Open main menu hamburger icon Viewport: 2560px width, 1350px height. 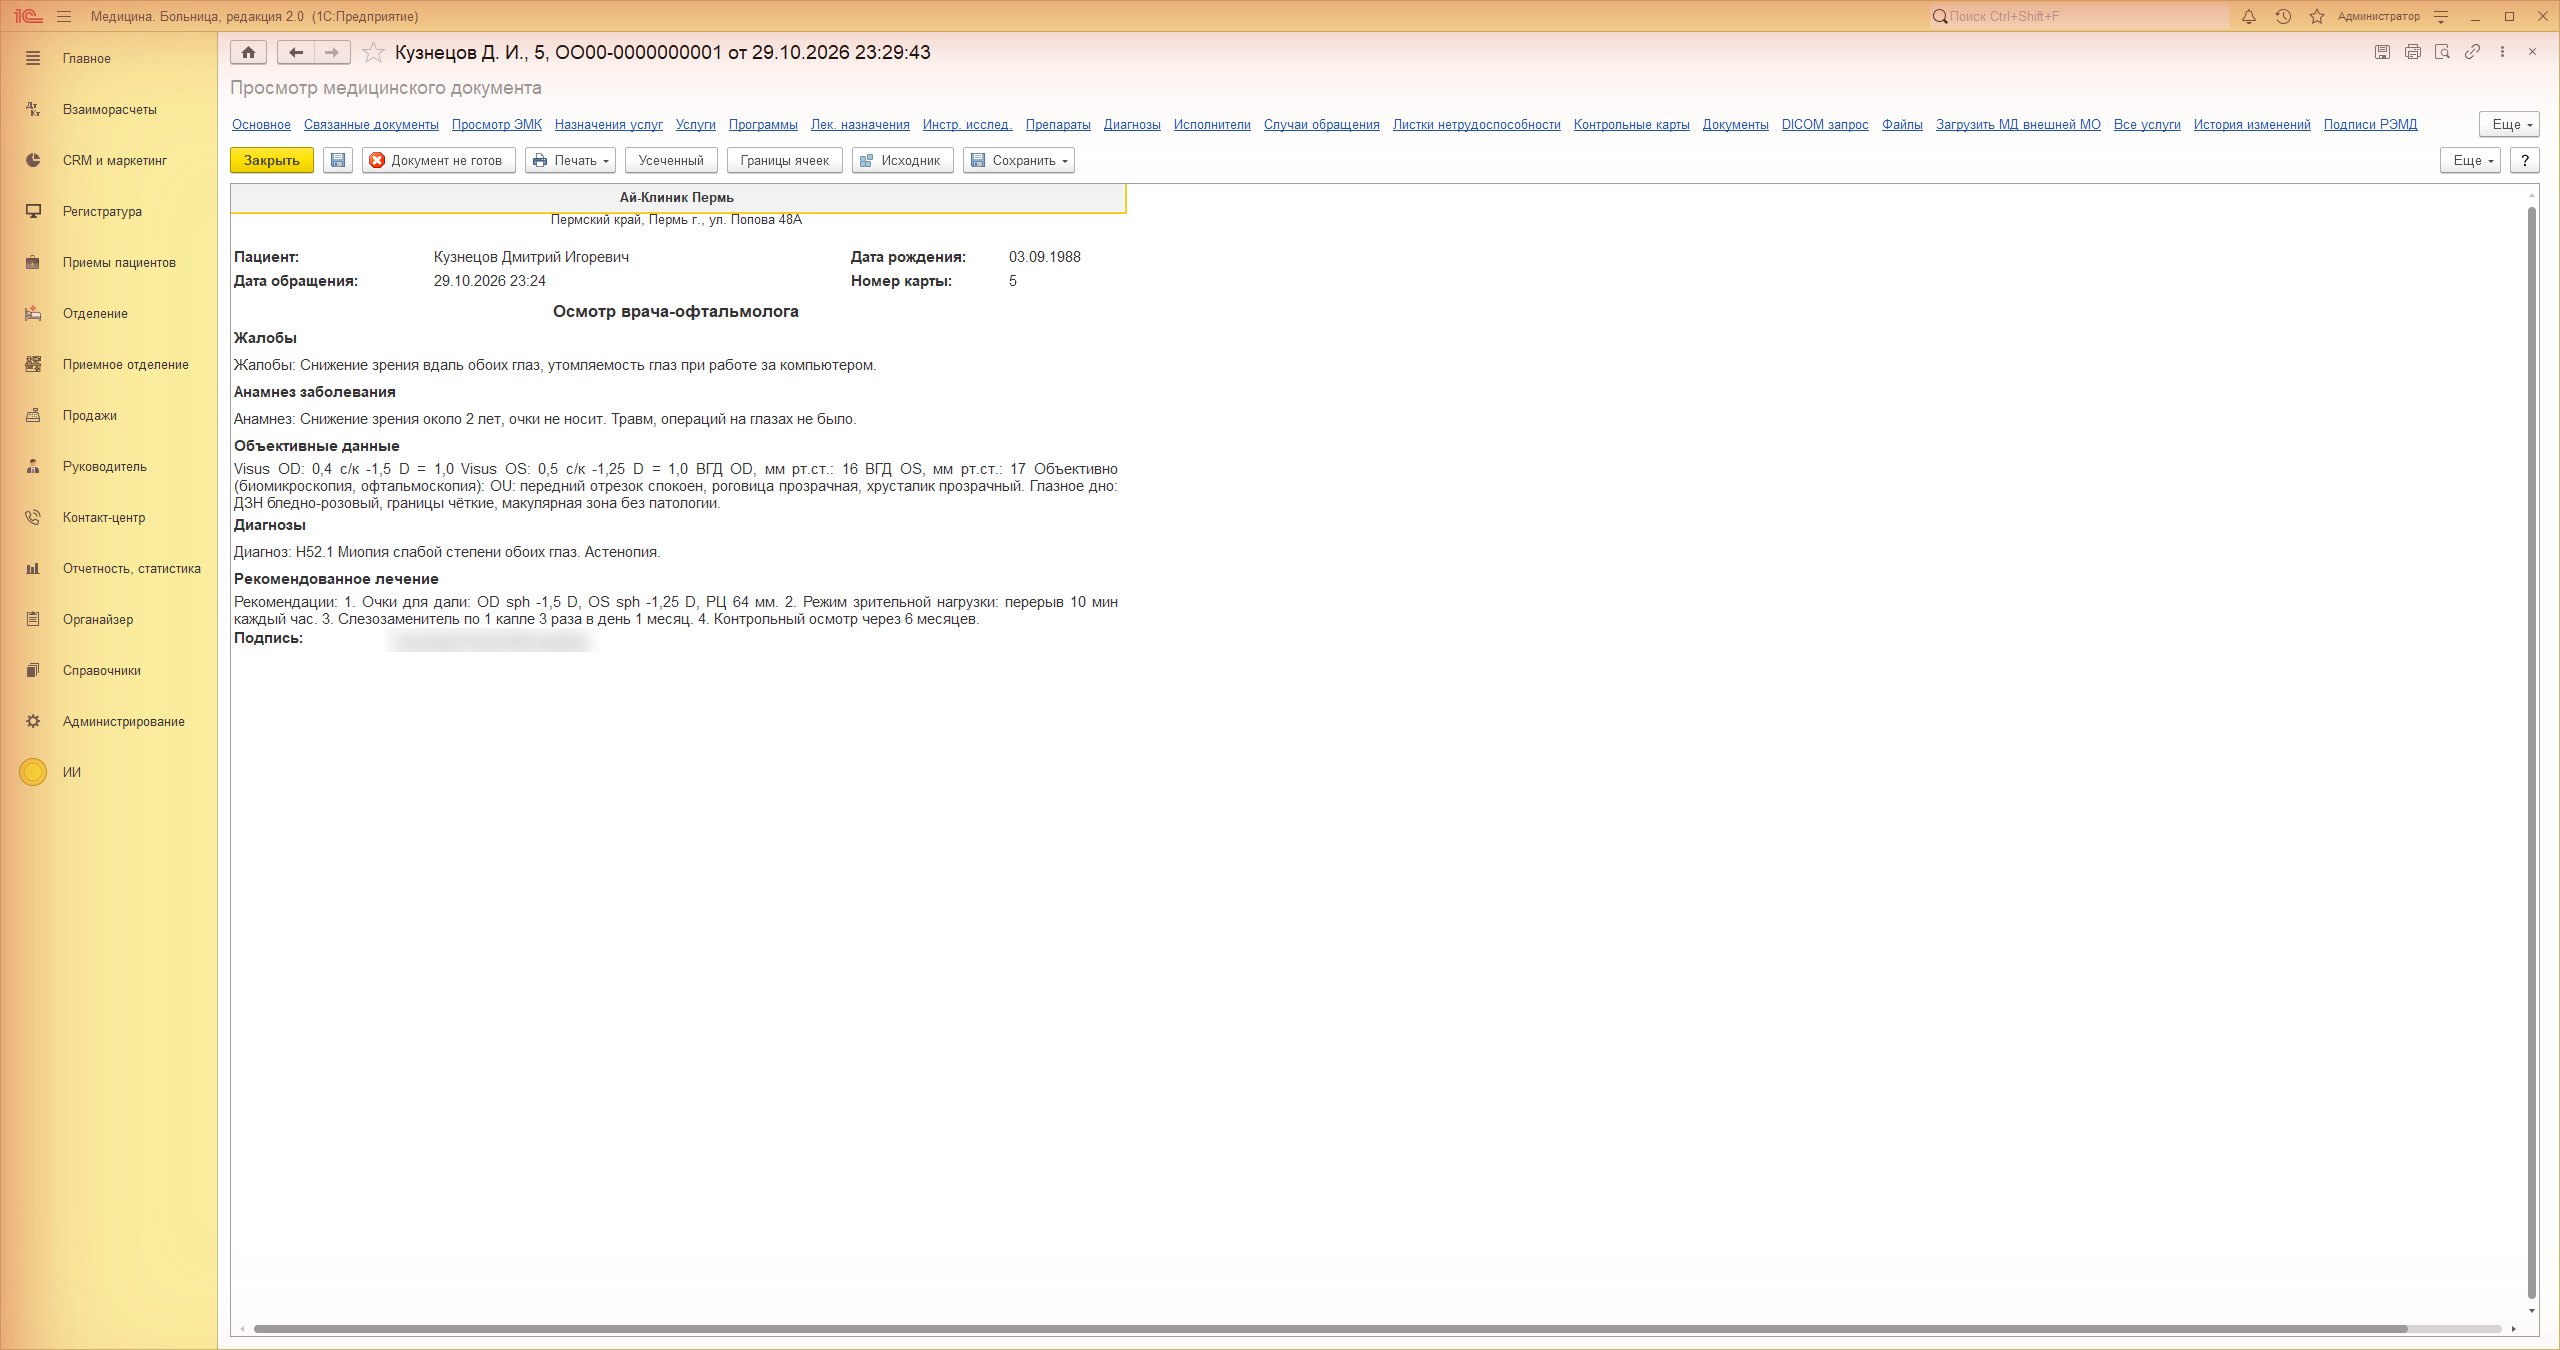[64, 16]
